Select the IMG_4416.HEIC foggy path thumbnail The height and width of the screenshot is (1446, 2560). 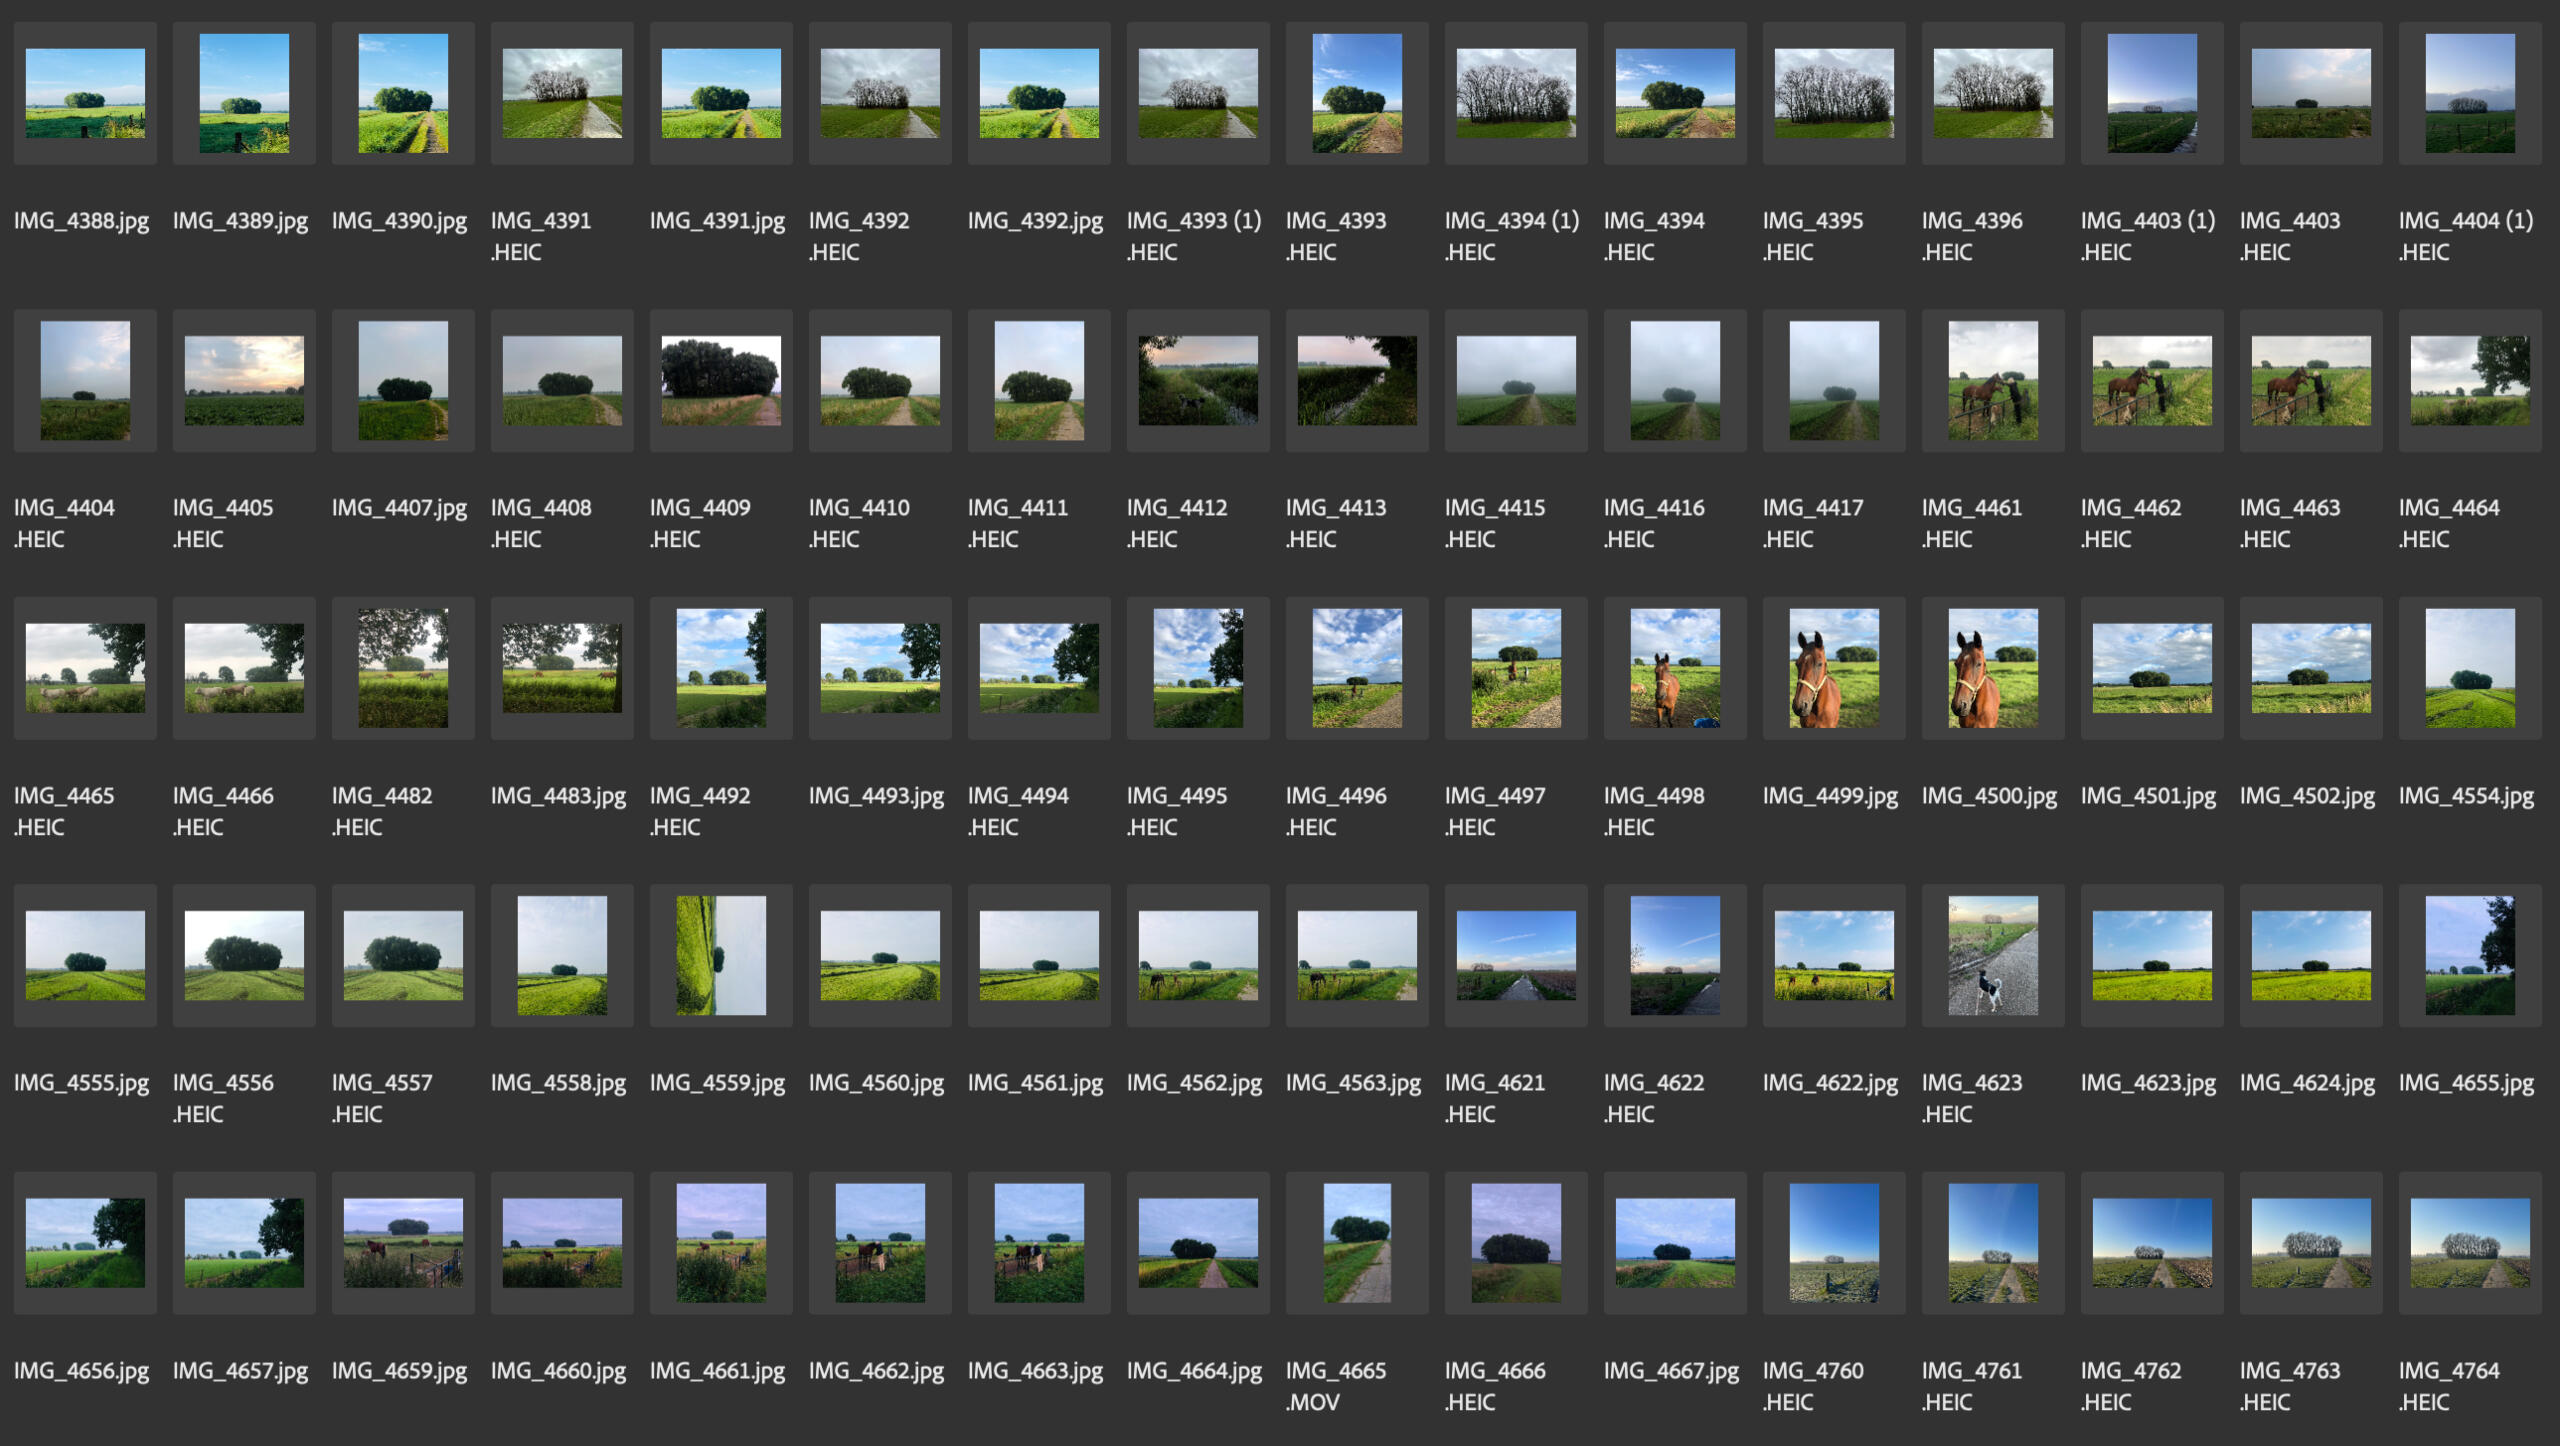[x=1675, y=380]
